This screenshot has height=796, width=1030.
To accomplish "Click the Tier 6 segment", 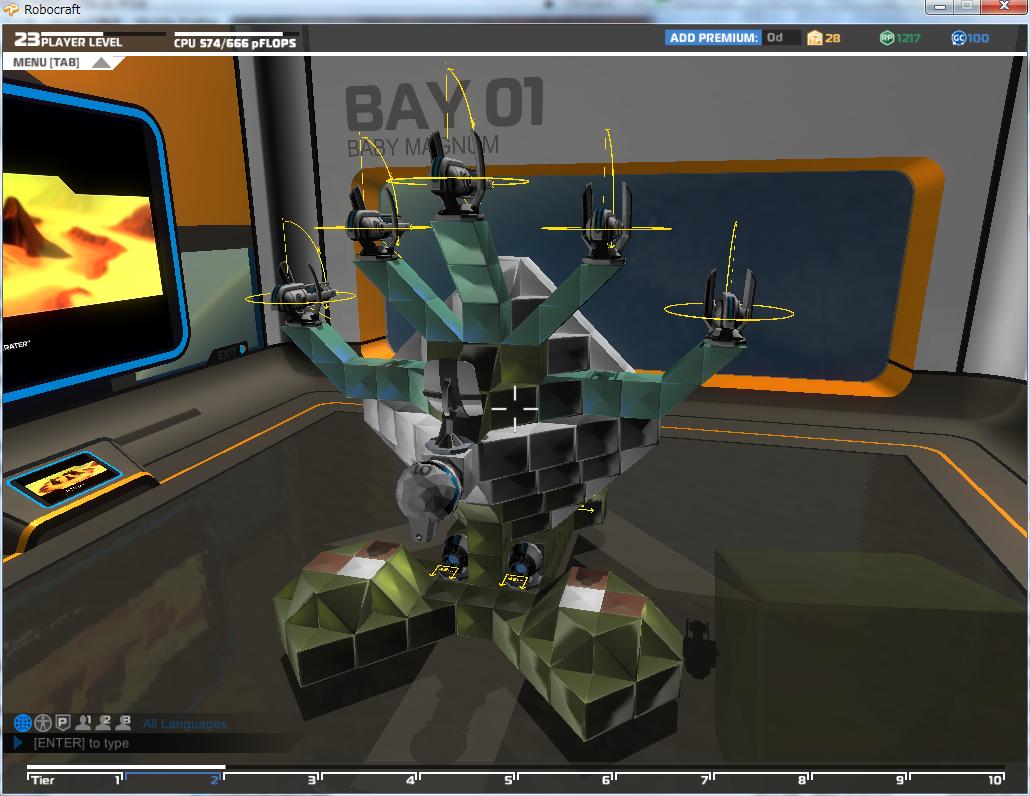I will point(566,779).
